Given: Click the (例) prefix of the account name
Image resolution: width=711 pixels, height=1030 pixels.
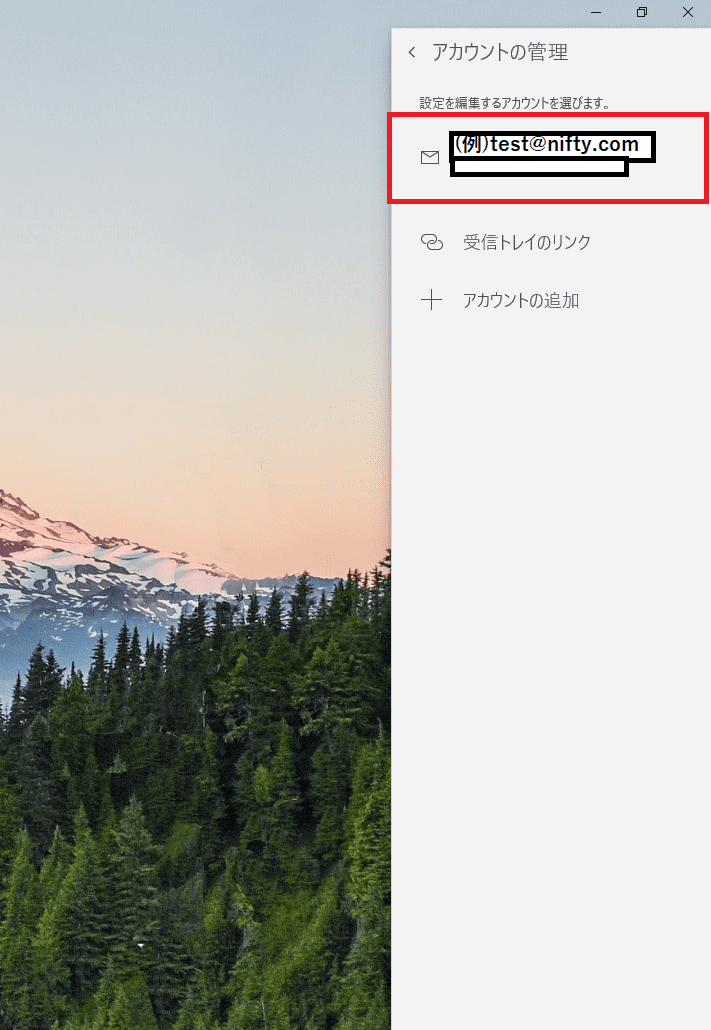Looking at the screenshot, I should click(x=471, y=144).
